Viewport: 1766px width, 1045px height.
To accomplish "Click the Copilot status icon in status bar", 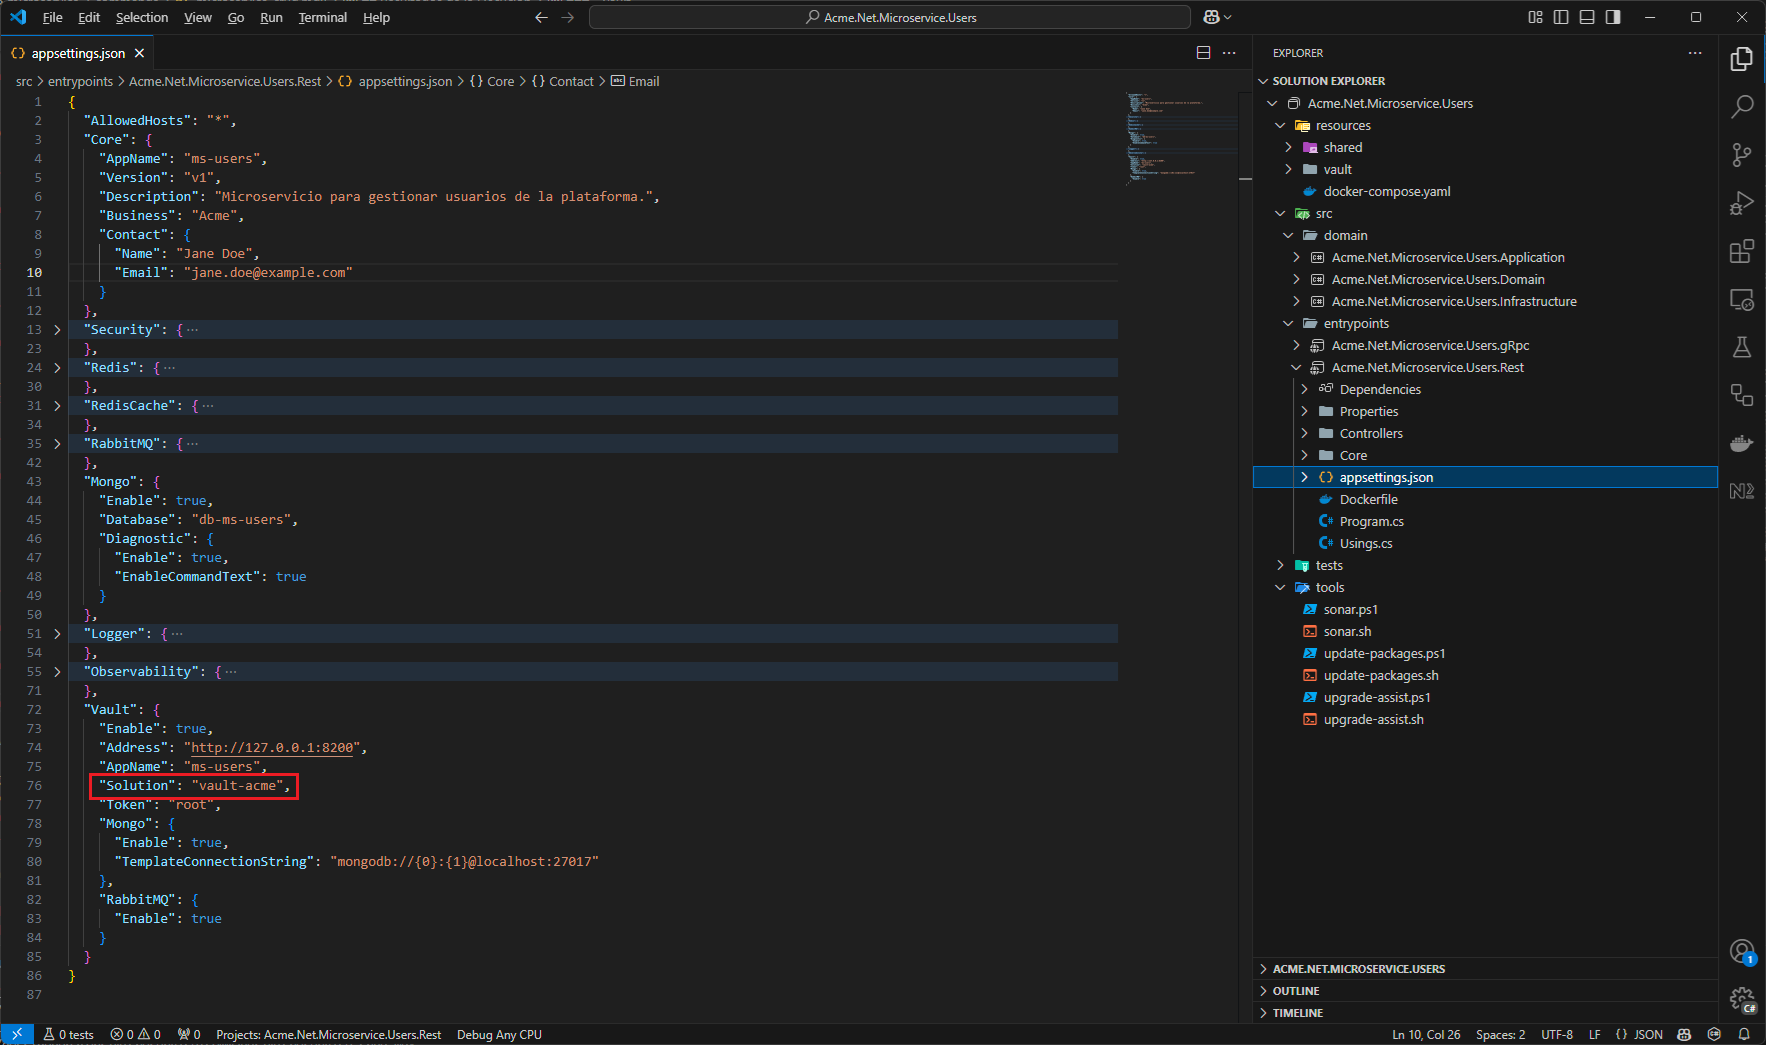I will point(1684,1034).
